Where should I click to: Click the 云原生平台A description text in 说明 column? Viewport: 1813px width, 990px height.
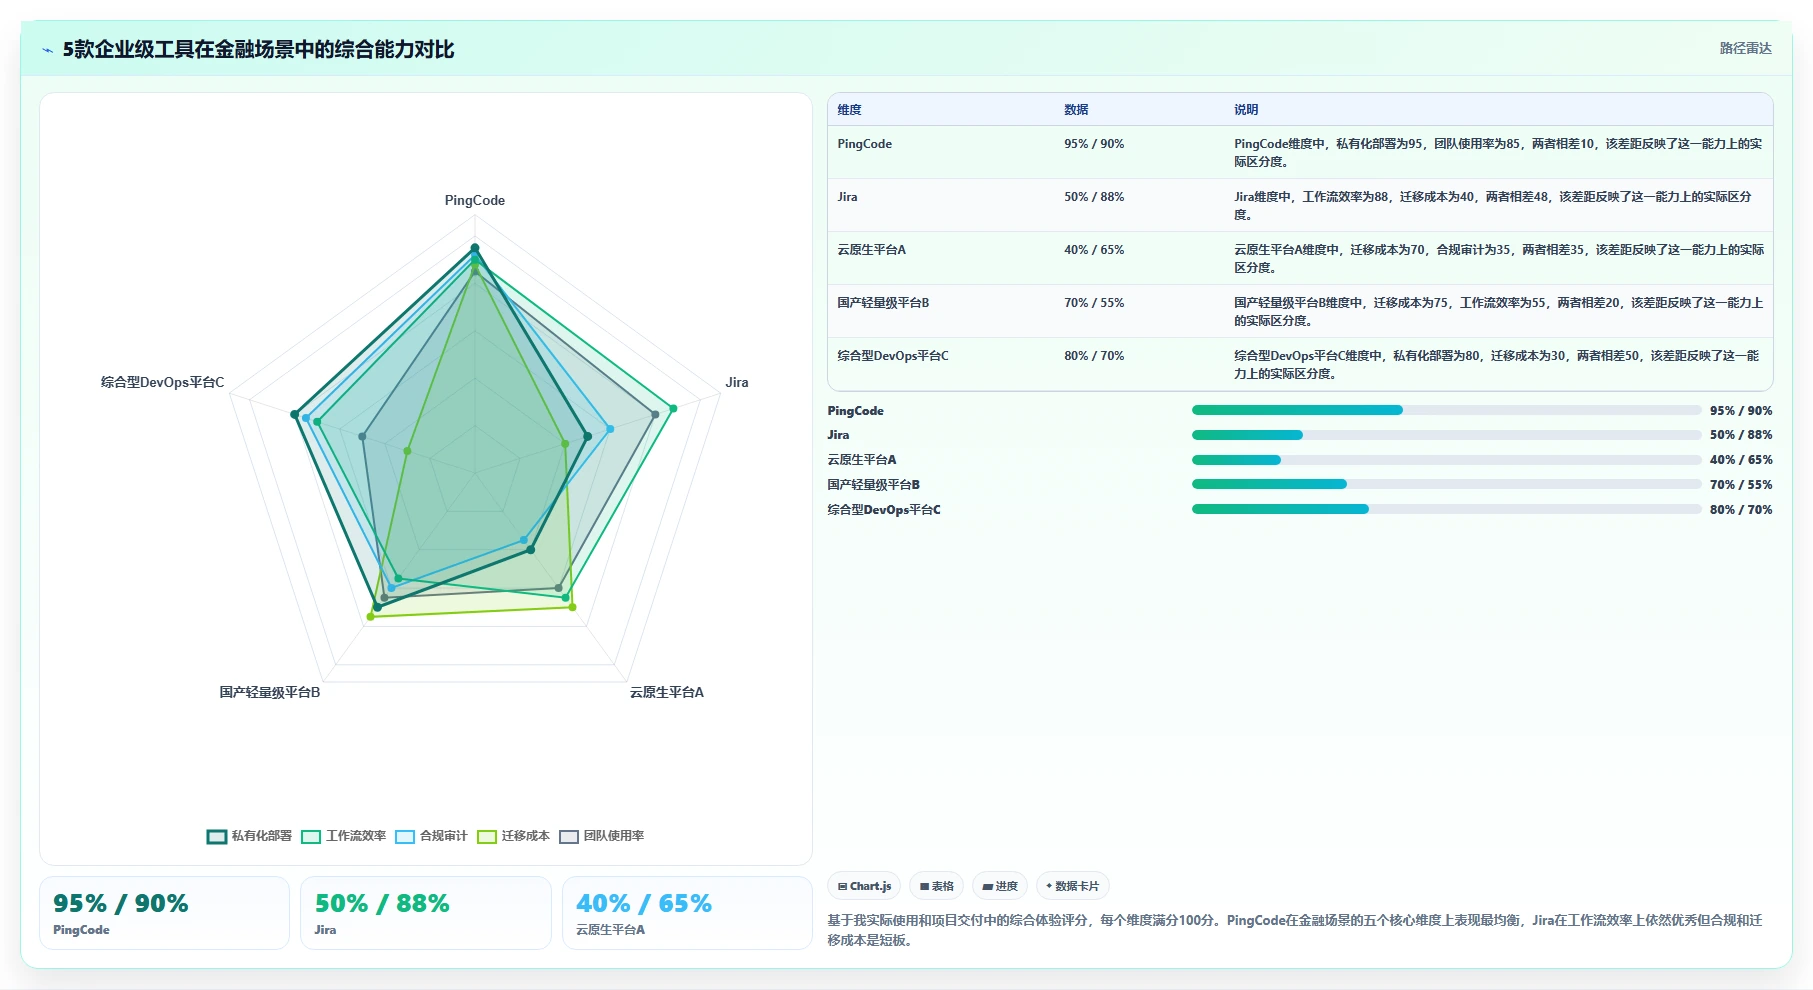coord(1499,259)
